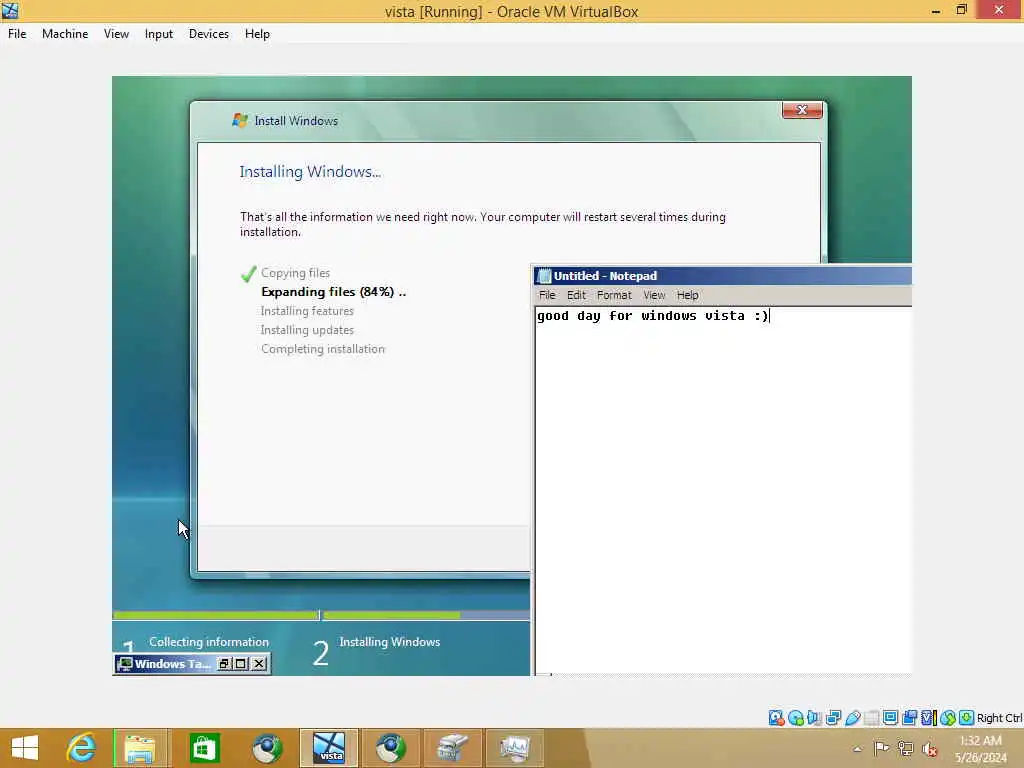
Task: Click the Collecting information progress bar segment
Action: pos(216,615)
